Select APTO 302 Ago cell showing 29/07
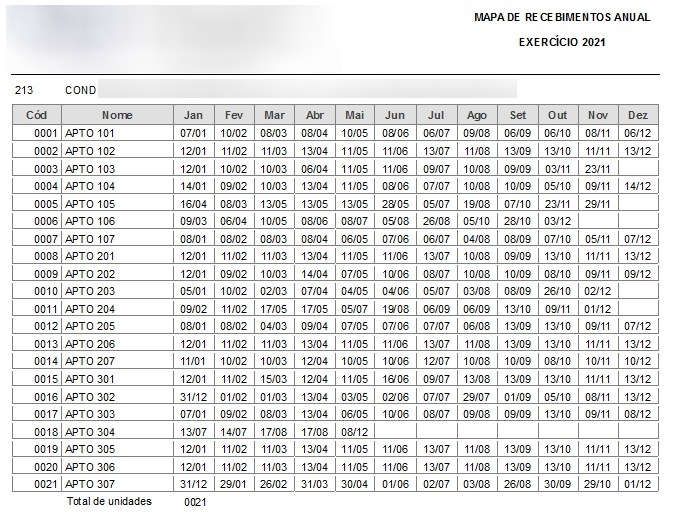This screenshot has width=676, height=512. (477, 397)
